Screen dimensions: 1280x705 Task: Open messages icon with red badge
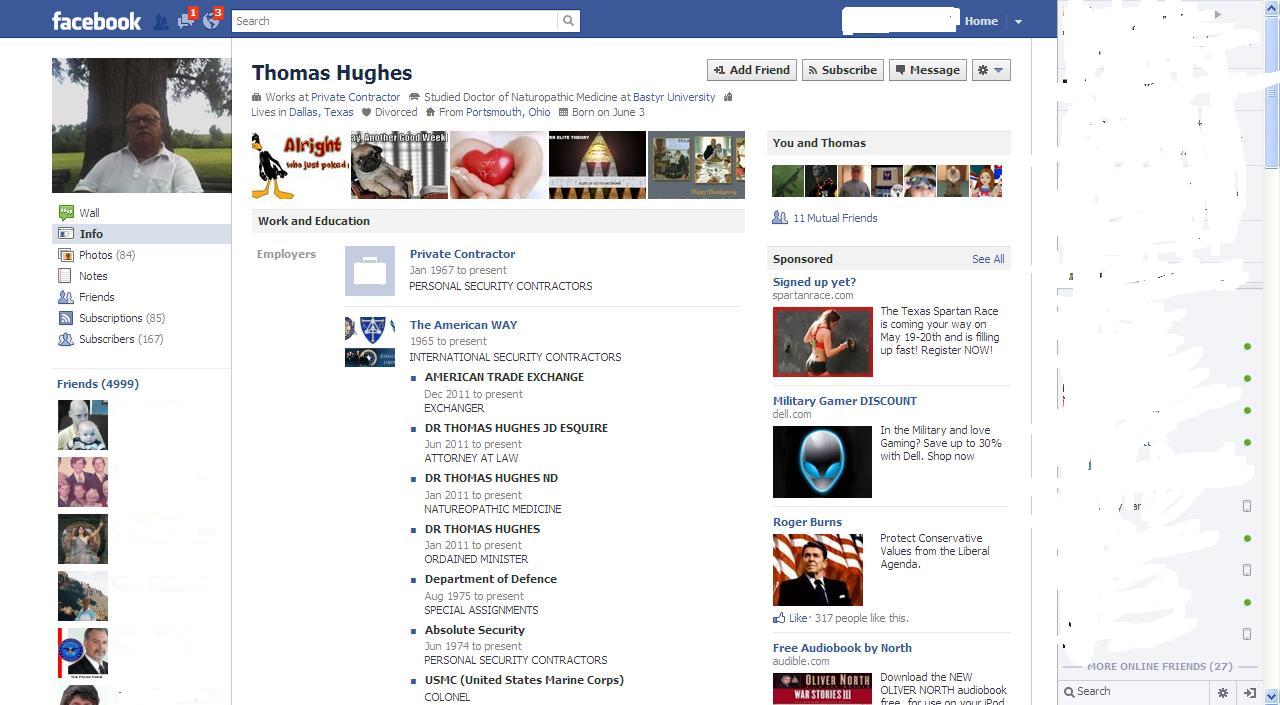coord(186,19)
